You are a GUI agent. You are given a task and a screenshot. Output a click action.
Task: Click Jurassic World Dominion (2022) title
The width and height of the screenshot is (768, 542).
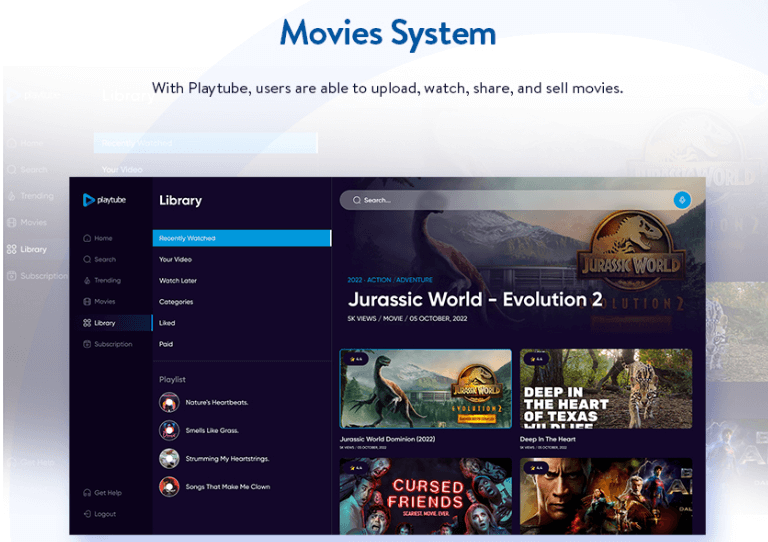coord(387,439)
